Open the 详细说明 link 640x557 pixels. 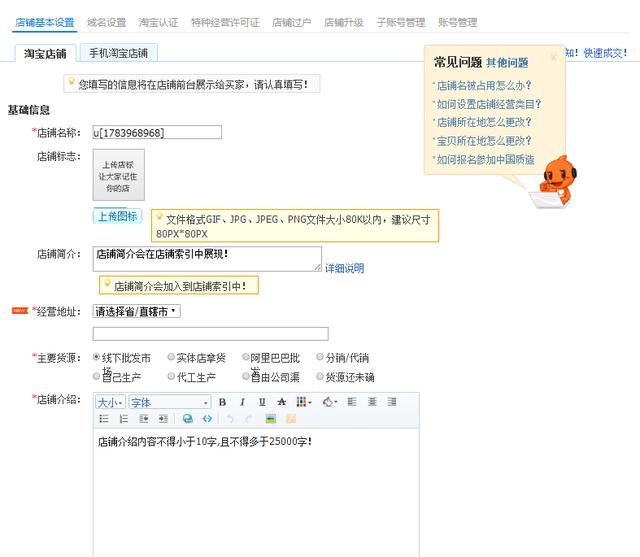344,268
